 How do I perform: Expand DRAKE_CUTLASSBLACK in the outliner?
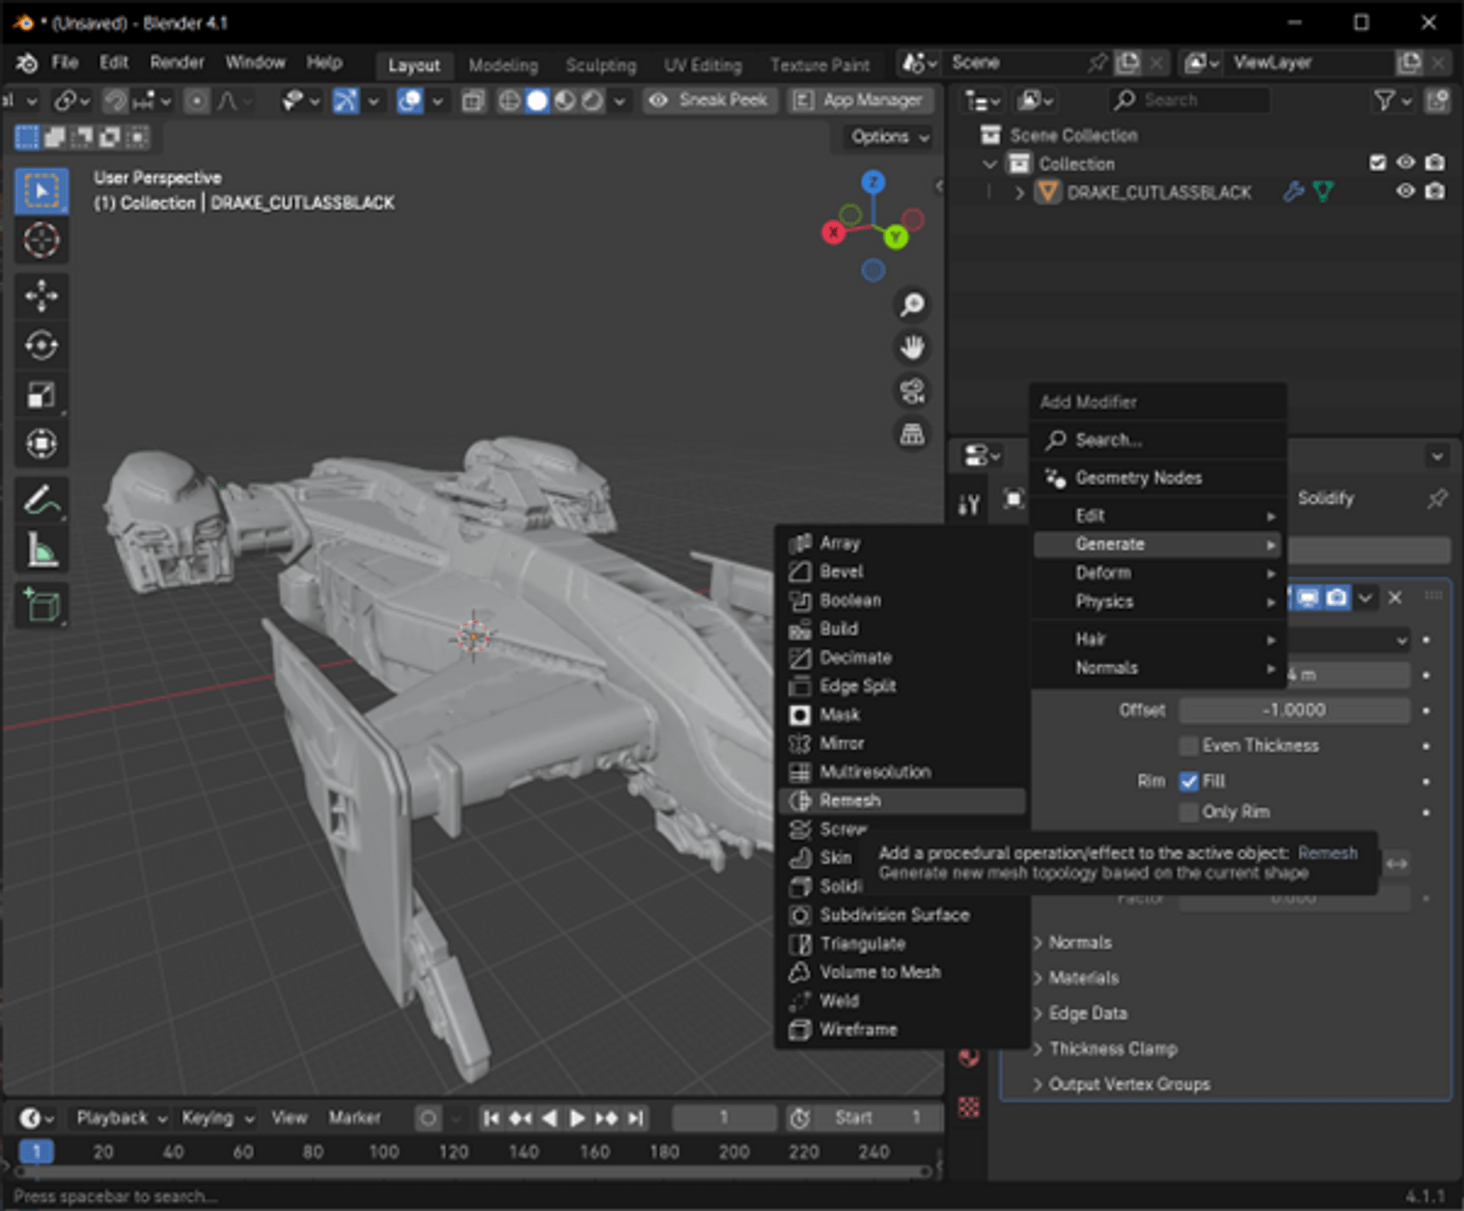(x=1019, y=191)
